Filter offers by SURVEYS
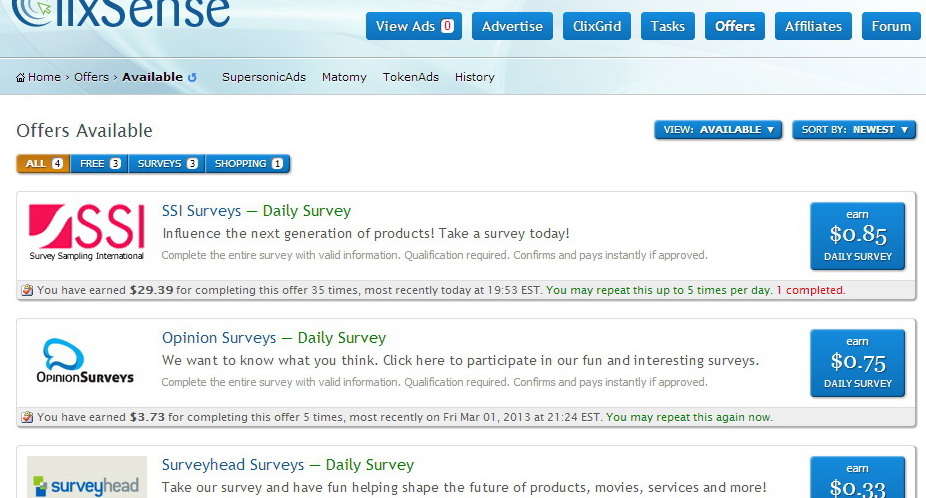Image resolution: width=926 pixels, height=498 pixels. (167, 164)
